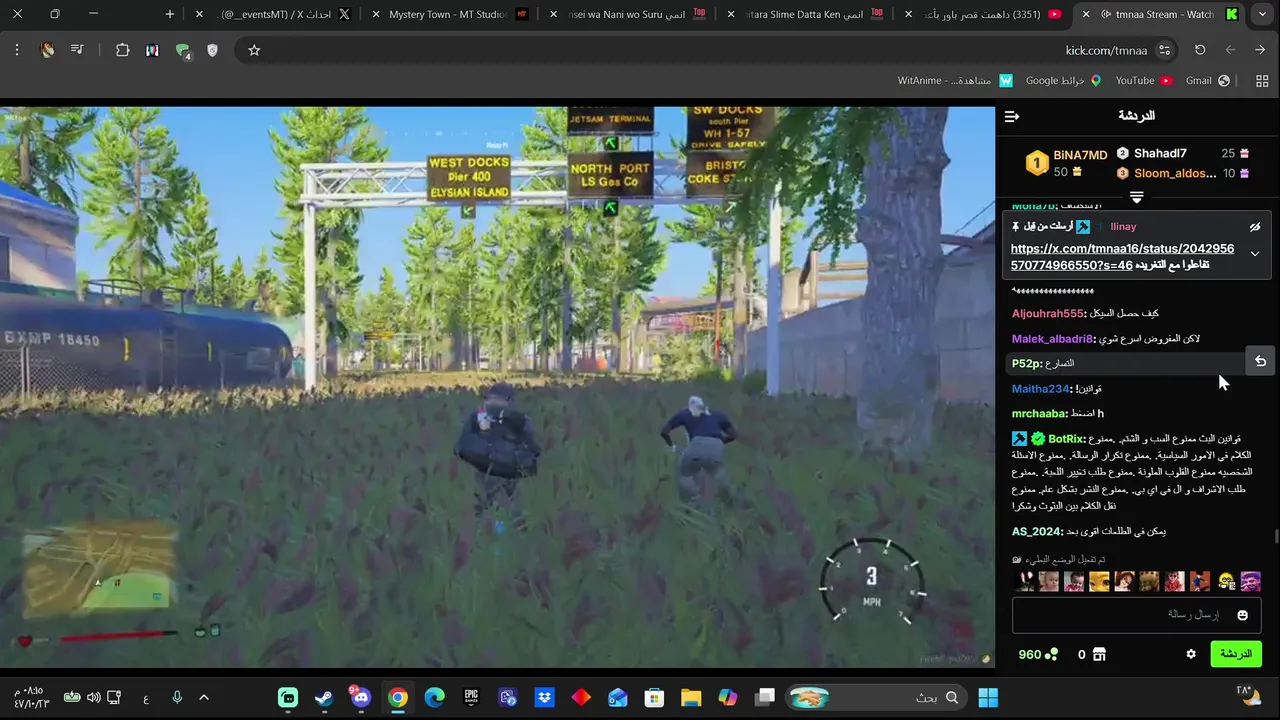Bookmark this page with the star icon
This screenshot has width=1280, height=720.
click(x=254, y=50)
